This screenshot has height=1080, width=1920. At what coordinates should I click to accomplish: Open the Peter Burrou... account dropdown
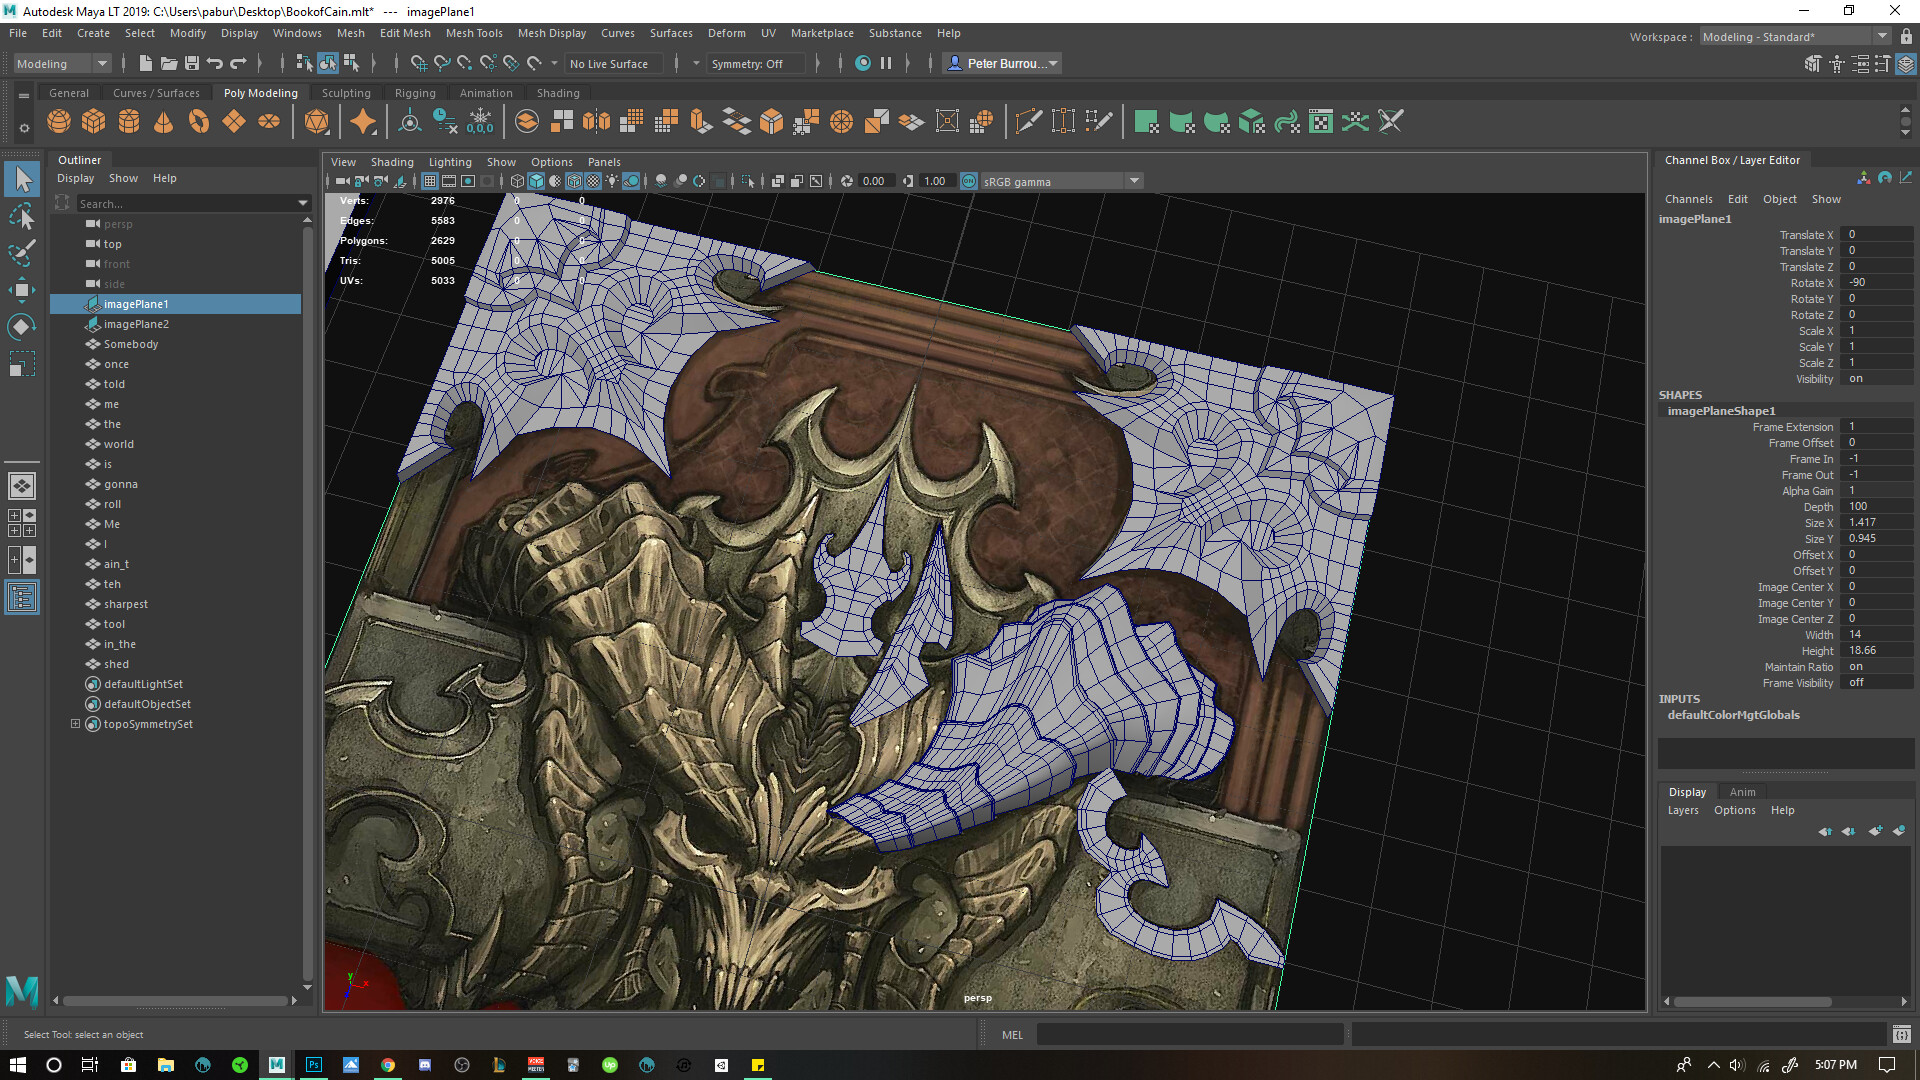(x=1002, y=63)
